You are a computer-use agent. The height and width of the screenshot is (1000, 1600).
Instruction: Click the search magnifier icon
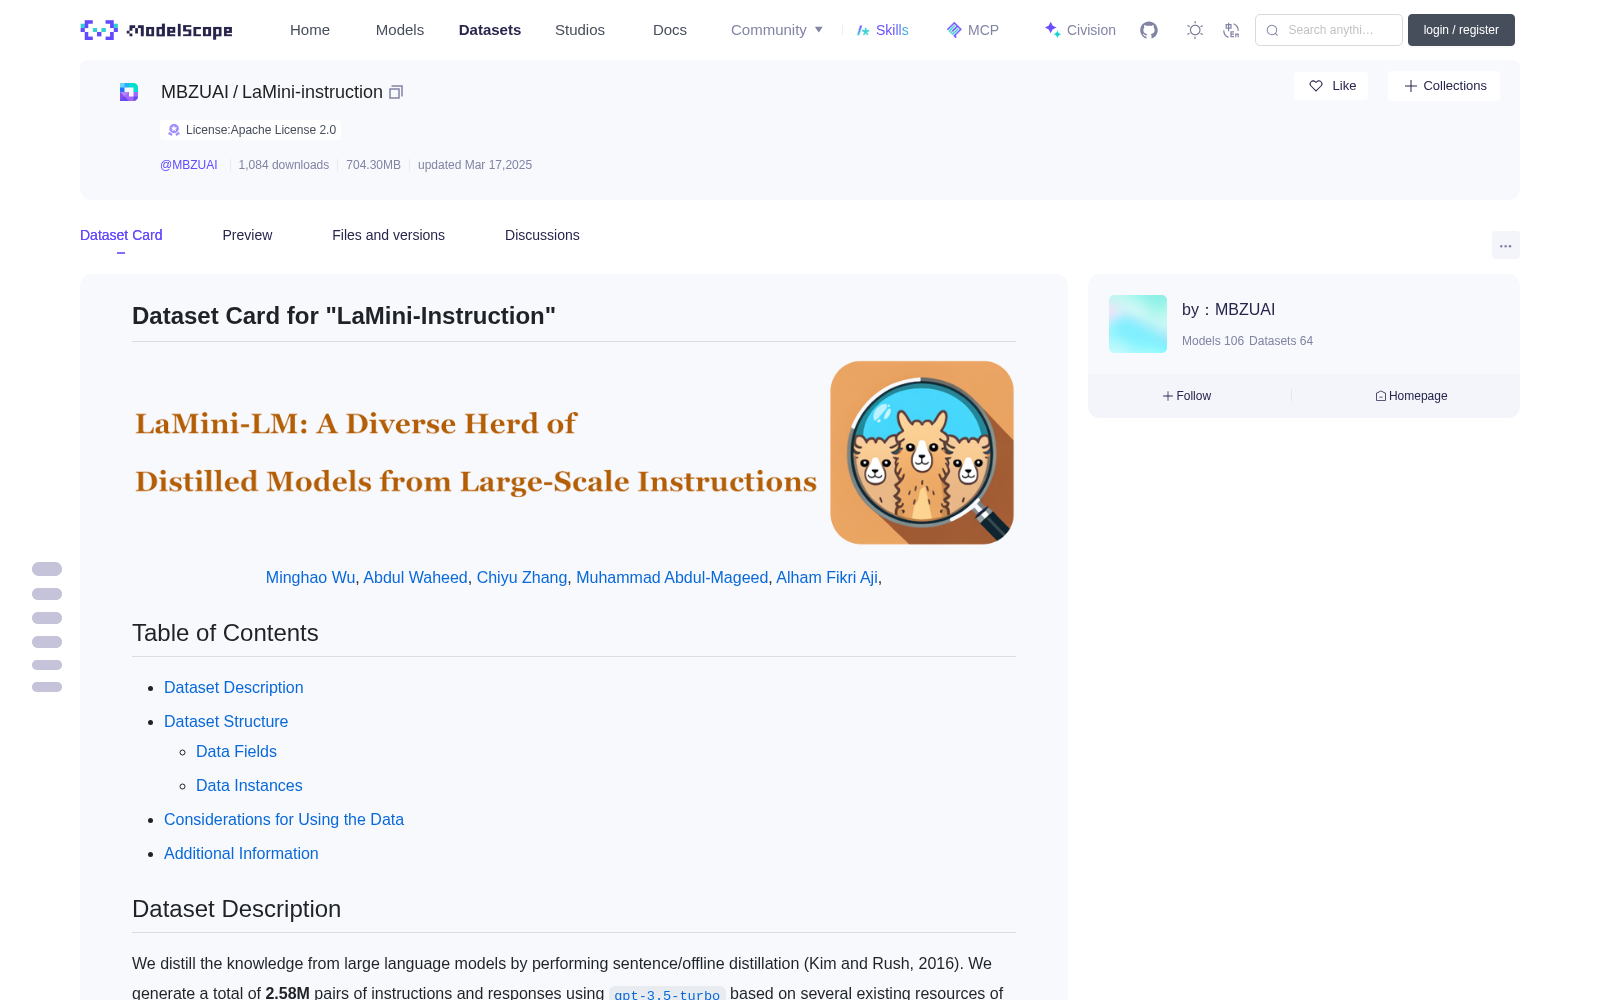coord(1273,30)
